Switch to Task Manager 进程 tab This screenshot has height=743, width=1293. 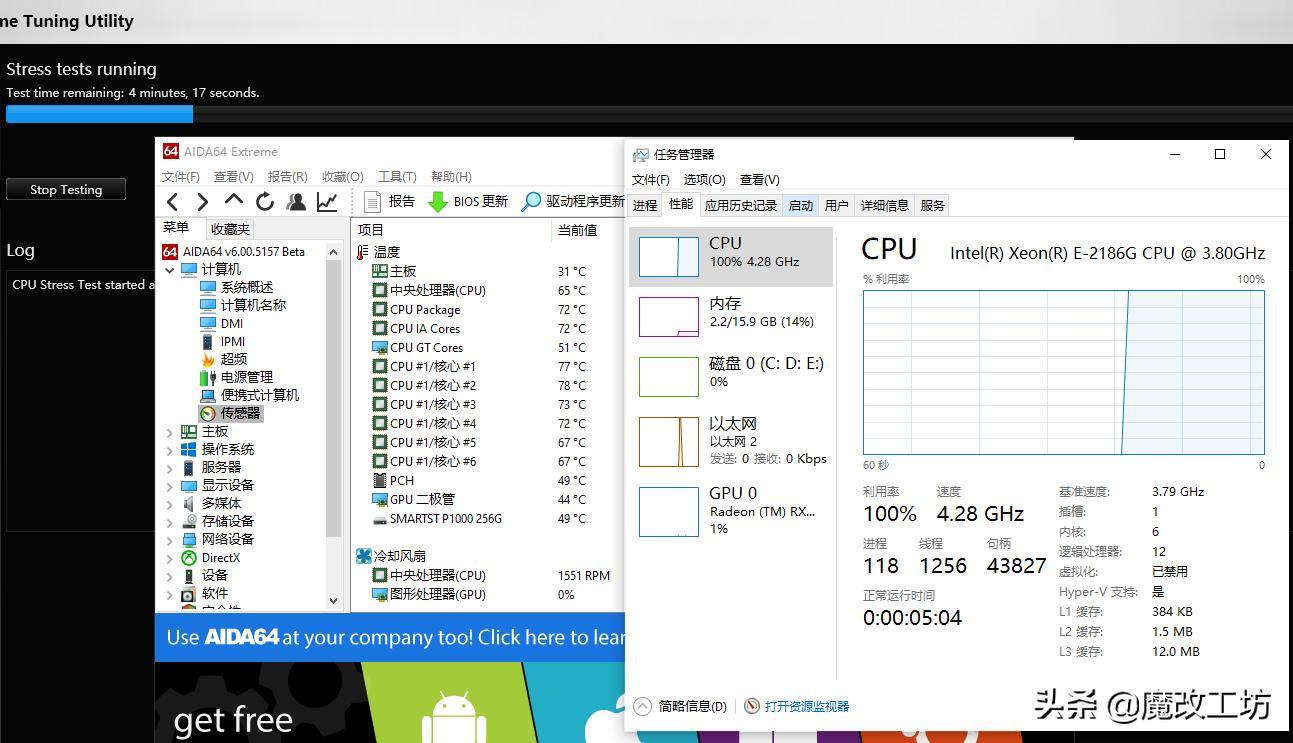tap(645, 205)
